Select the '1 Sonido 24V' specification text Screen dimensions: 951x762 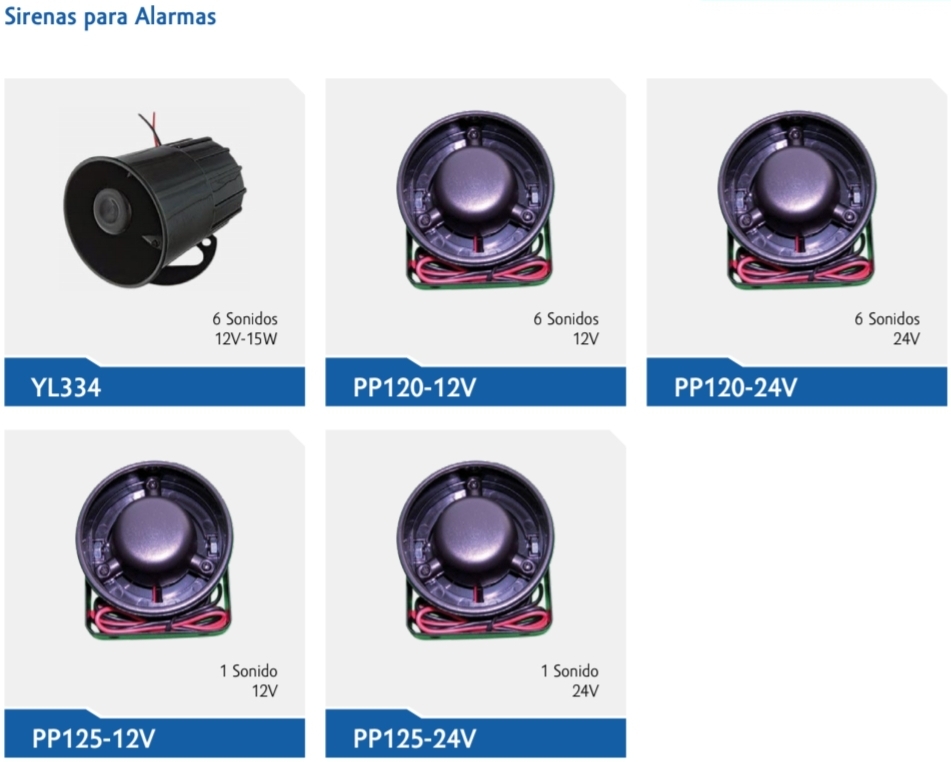point(570,680)
